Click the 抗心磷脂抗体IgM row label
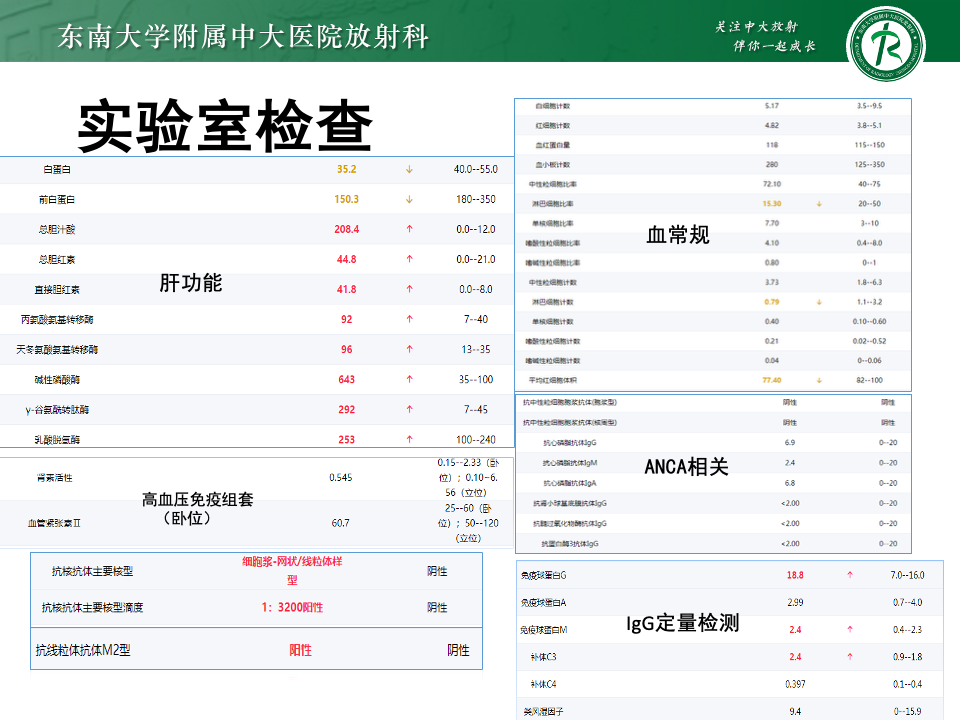 (570, 463)
